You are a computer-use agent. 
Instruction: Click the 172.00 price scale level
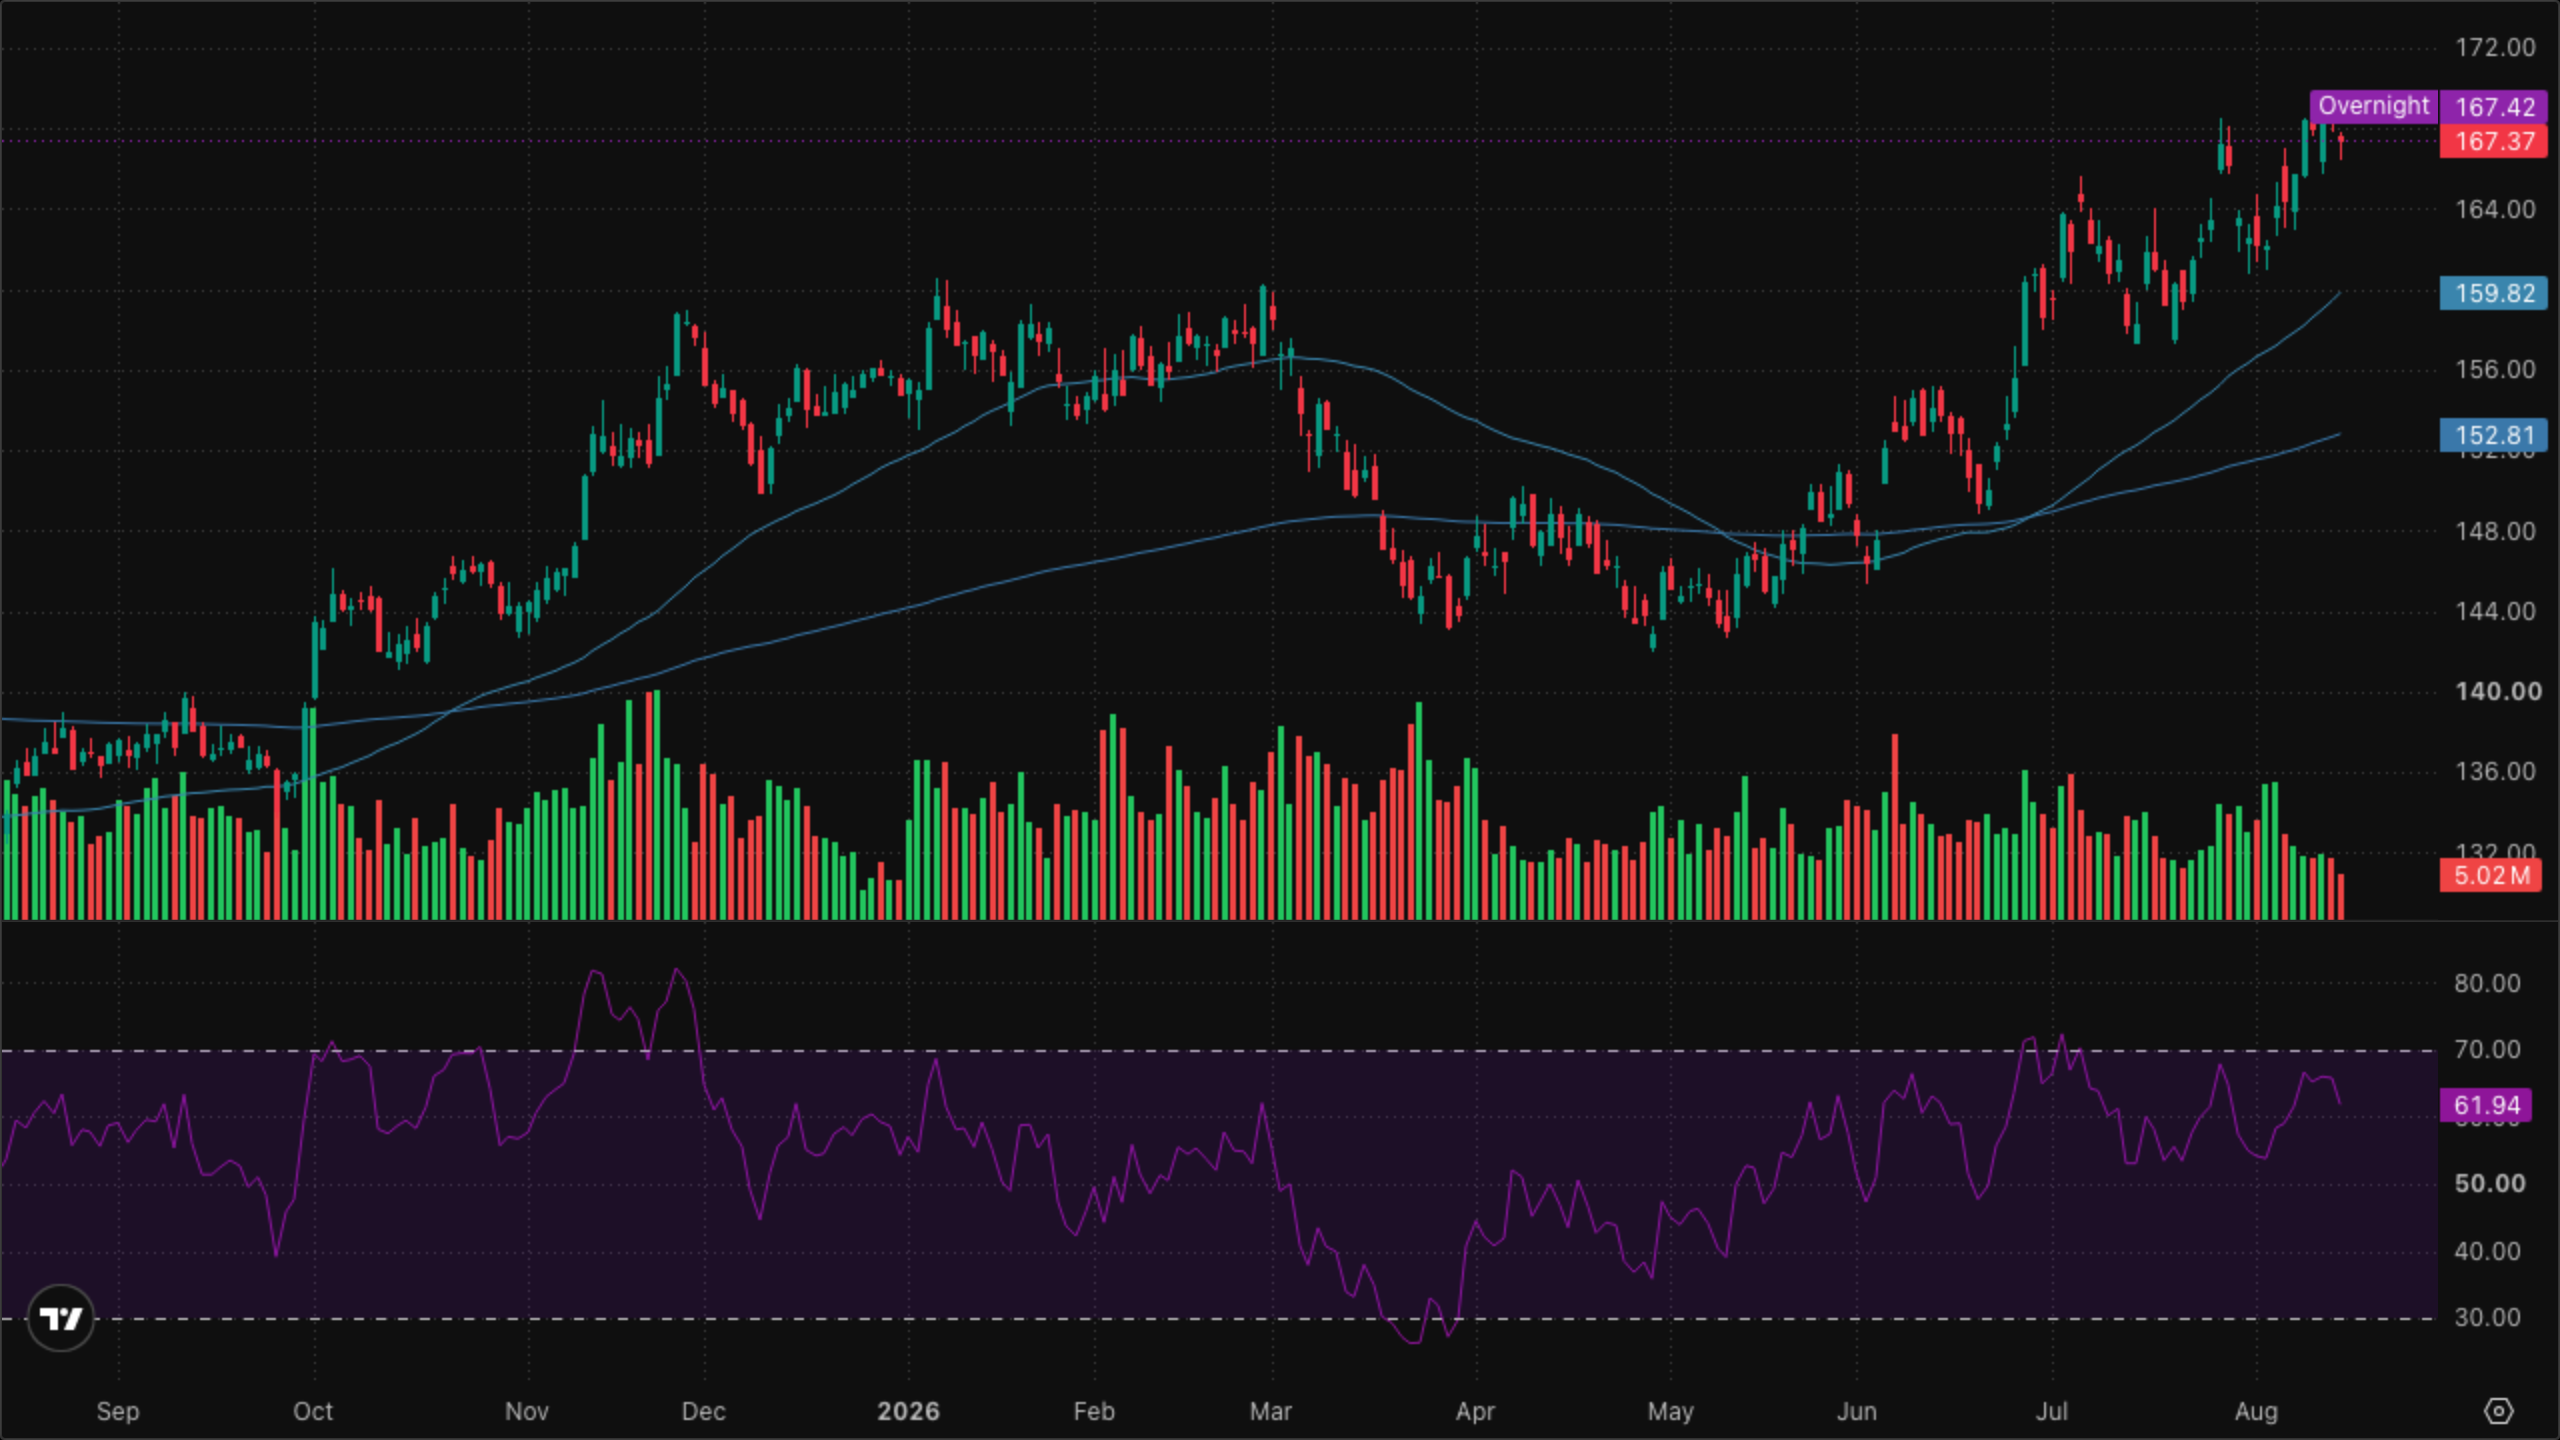(2496, 48)
